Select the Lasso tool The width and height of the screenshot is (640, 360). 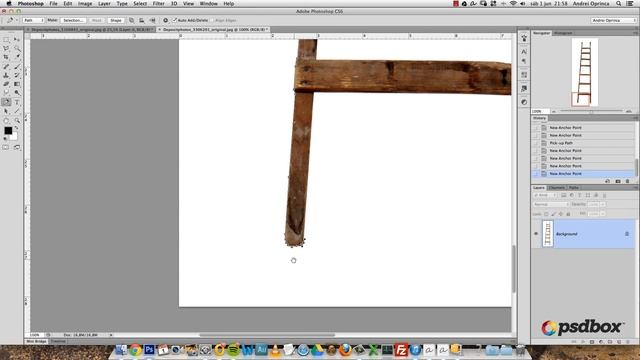pos(6,49)
